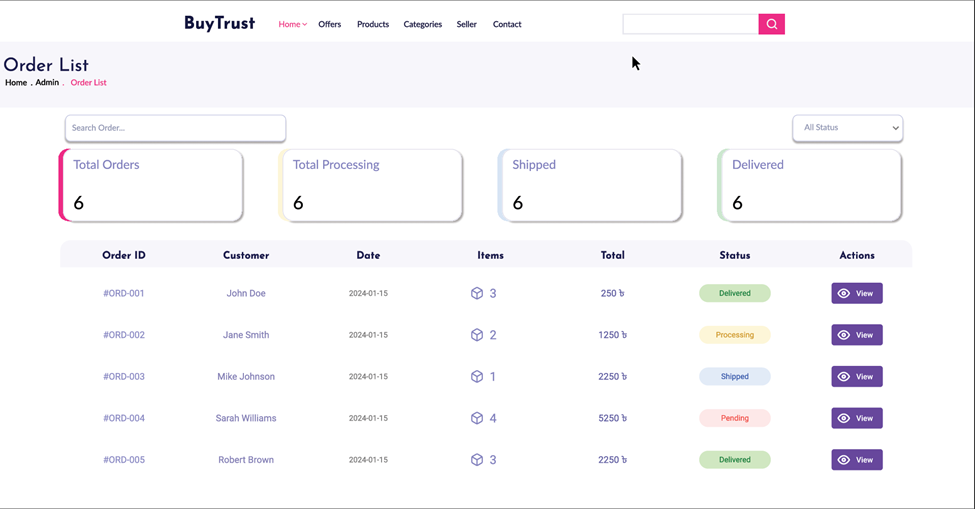
Task: Click the eye icon for order #ORD-001
Action: tap(844, 293)
